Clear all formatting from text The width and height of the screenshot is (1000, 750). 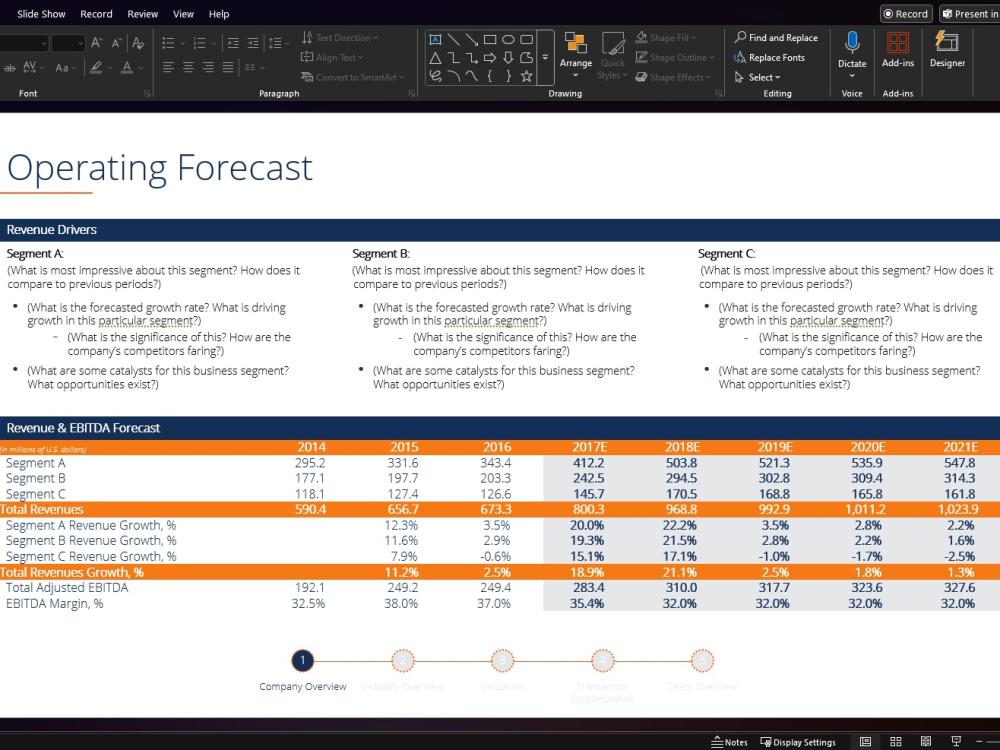138,43
